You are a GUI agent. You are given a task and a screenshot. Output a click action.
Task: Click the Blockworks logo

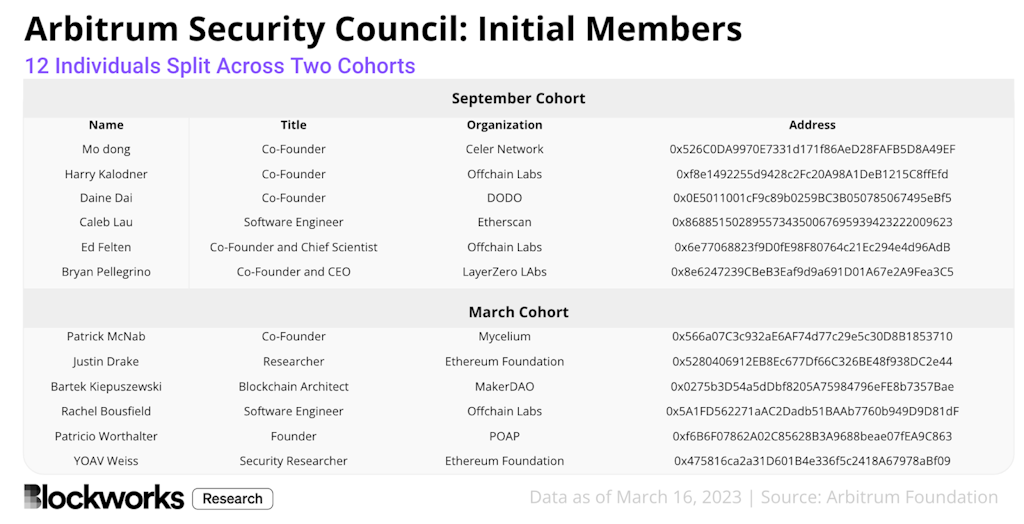pyautogui.click(x=104, y=497)
